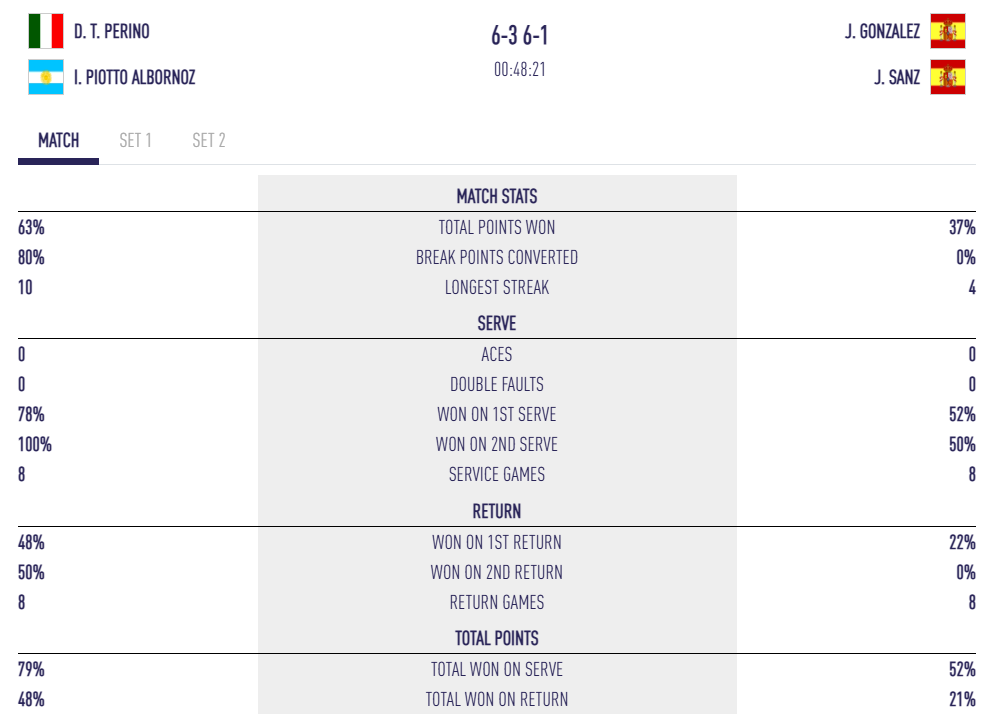Click the match duration 00:48:21

(520, 70)
